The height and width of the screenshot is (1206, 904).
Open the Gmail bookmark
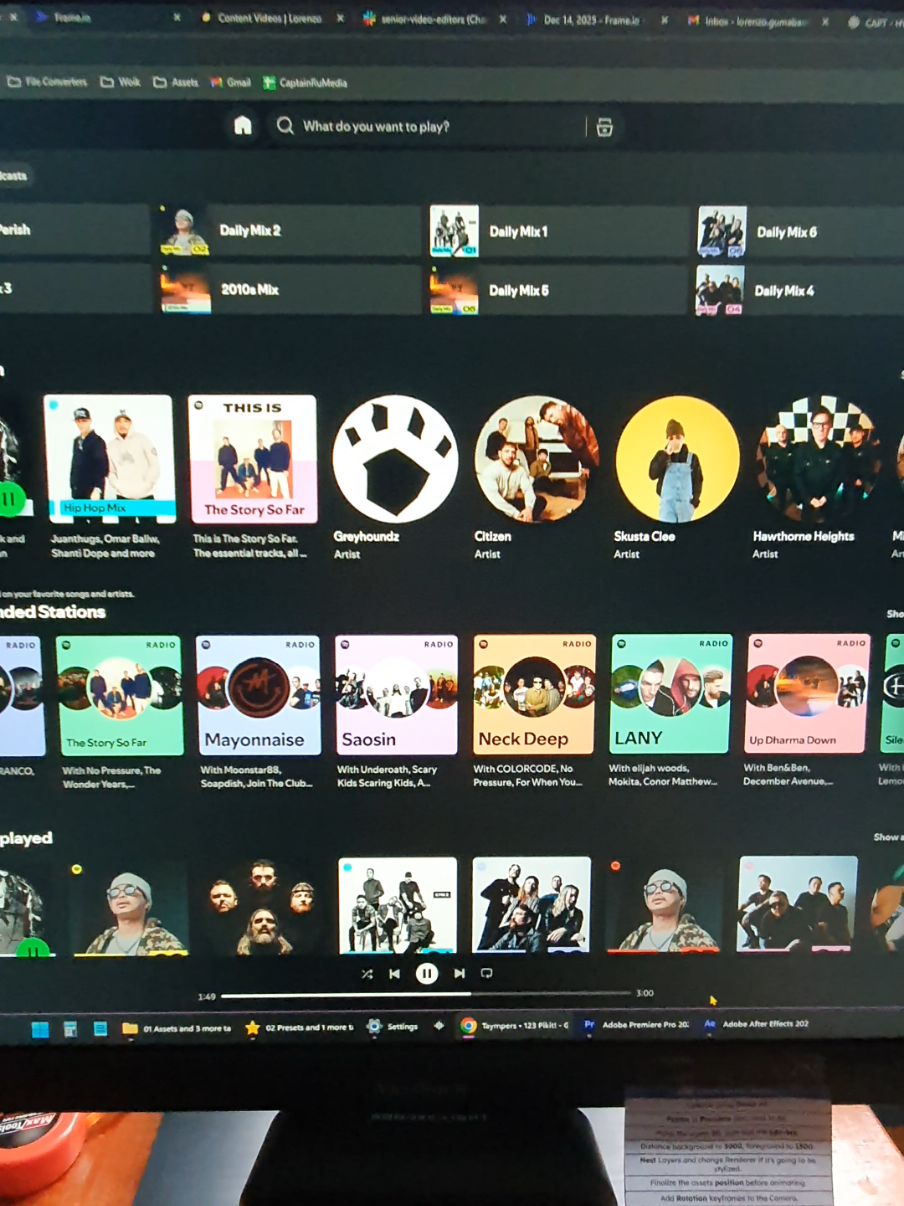point(231,83)
